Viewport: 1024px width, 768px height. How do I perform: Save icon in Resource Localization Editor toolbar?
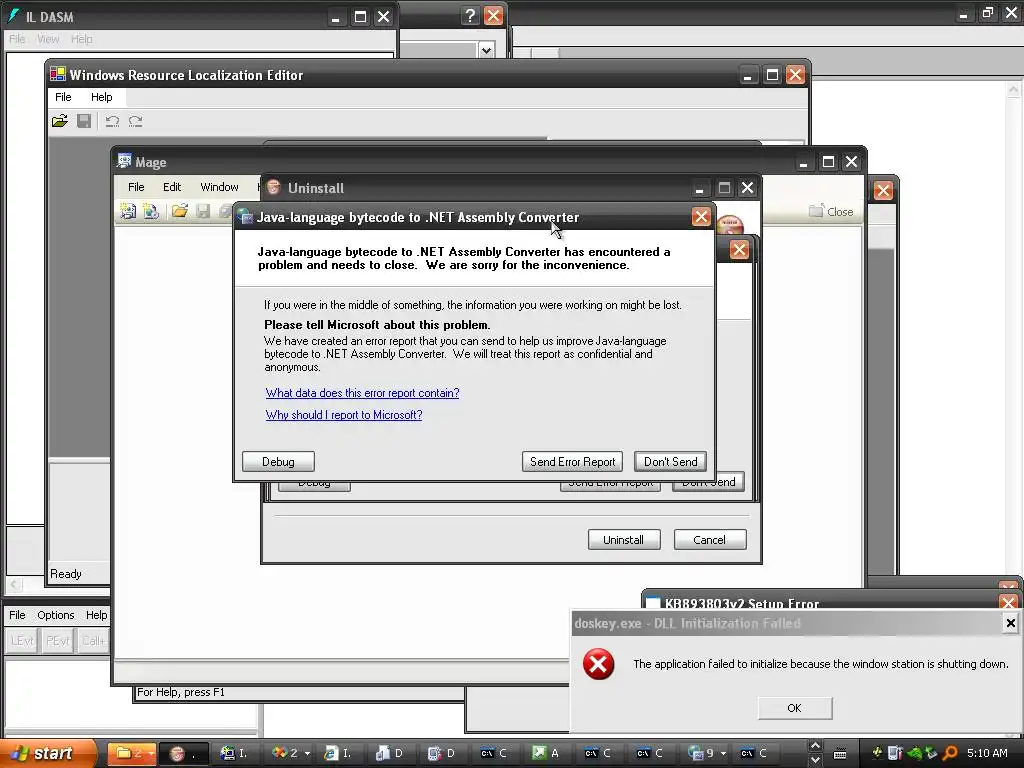click(84, 121)
